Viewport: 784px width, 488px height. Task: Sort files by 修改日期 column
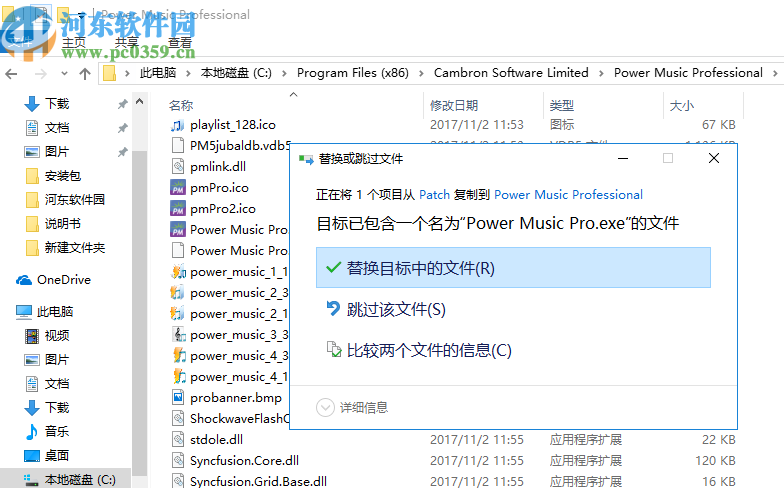tap(454, 106)
